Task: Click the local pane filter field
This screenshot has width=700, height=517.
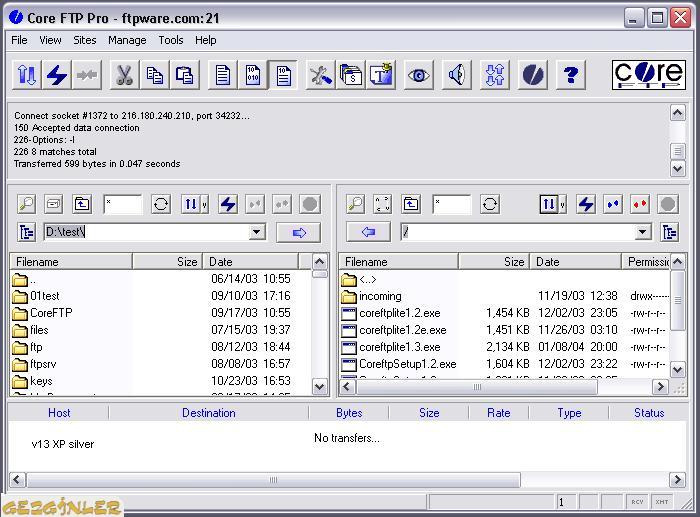Action: tap(123, 204)
